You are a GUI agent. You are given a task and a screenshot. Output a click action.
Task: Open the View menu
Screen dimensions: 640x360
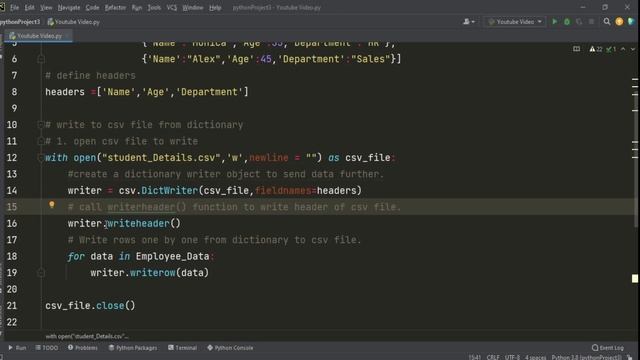click(46, 7)
